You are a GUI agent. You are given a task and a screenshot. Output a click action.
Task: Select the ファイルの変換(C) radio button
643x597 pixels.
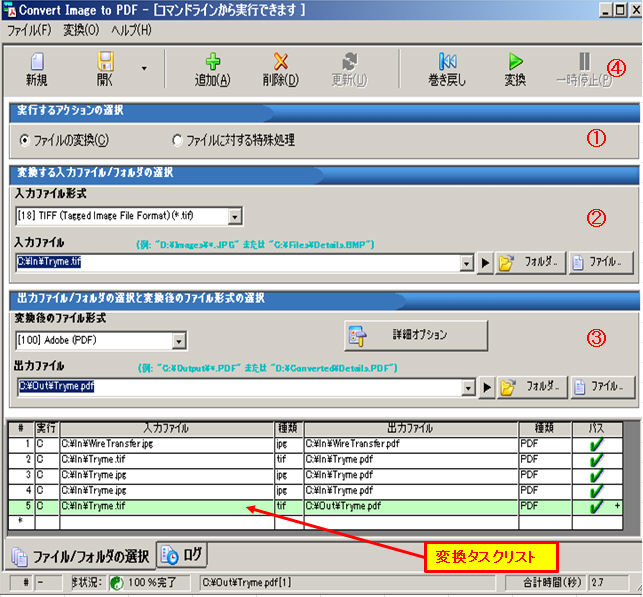point(25,140)
